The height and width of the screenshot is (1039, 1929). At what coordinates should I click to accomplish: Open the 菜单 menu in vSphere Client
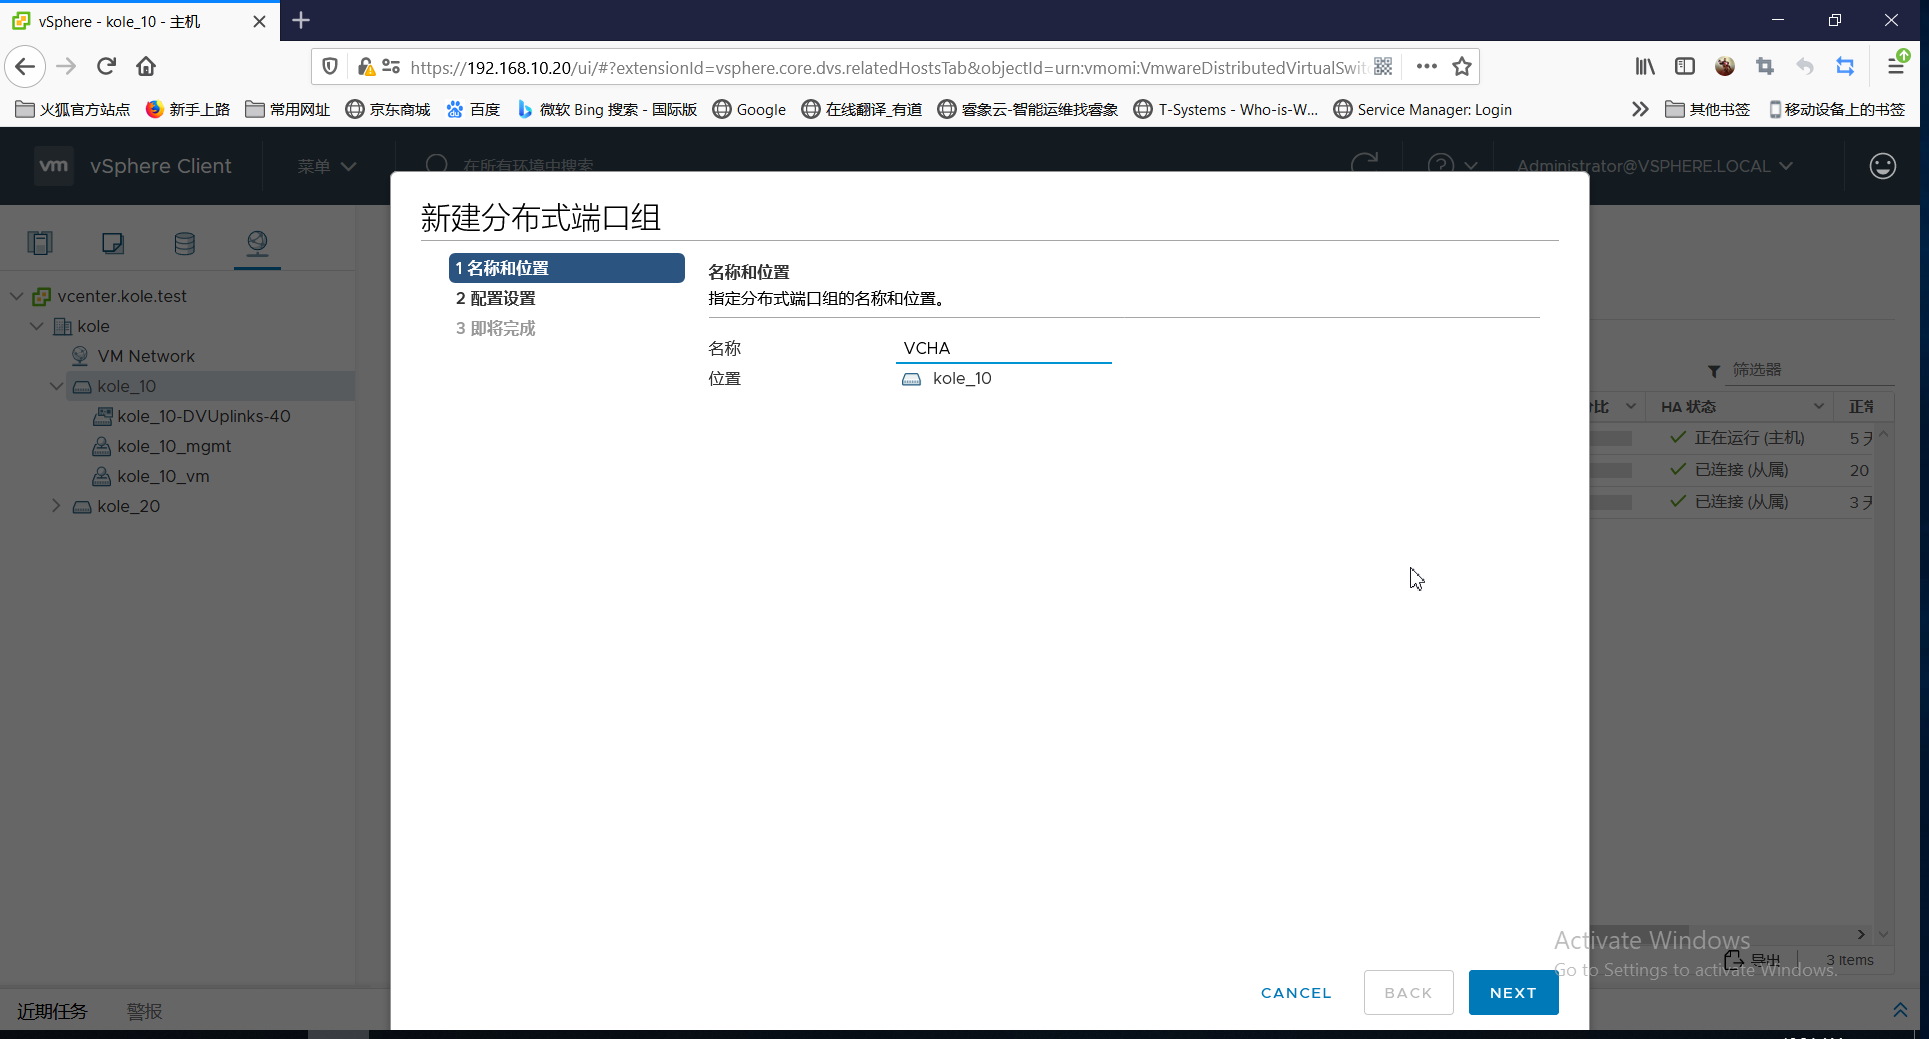point(325,166)
